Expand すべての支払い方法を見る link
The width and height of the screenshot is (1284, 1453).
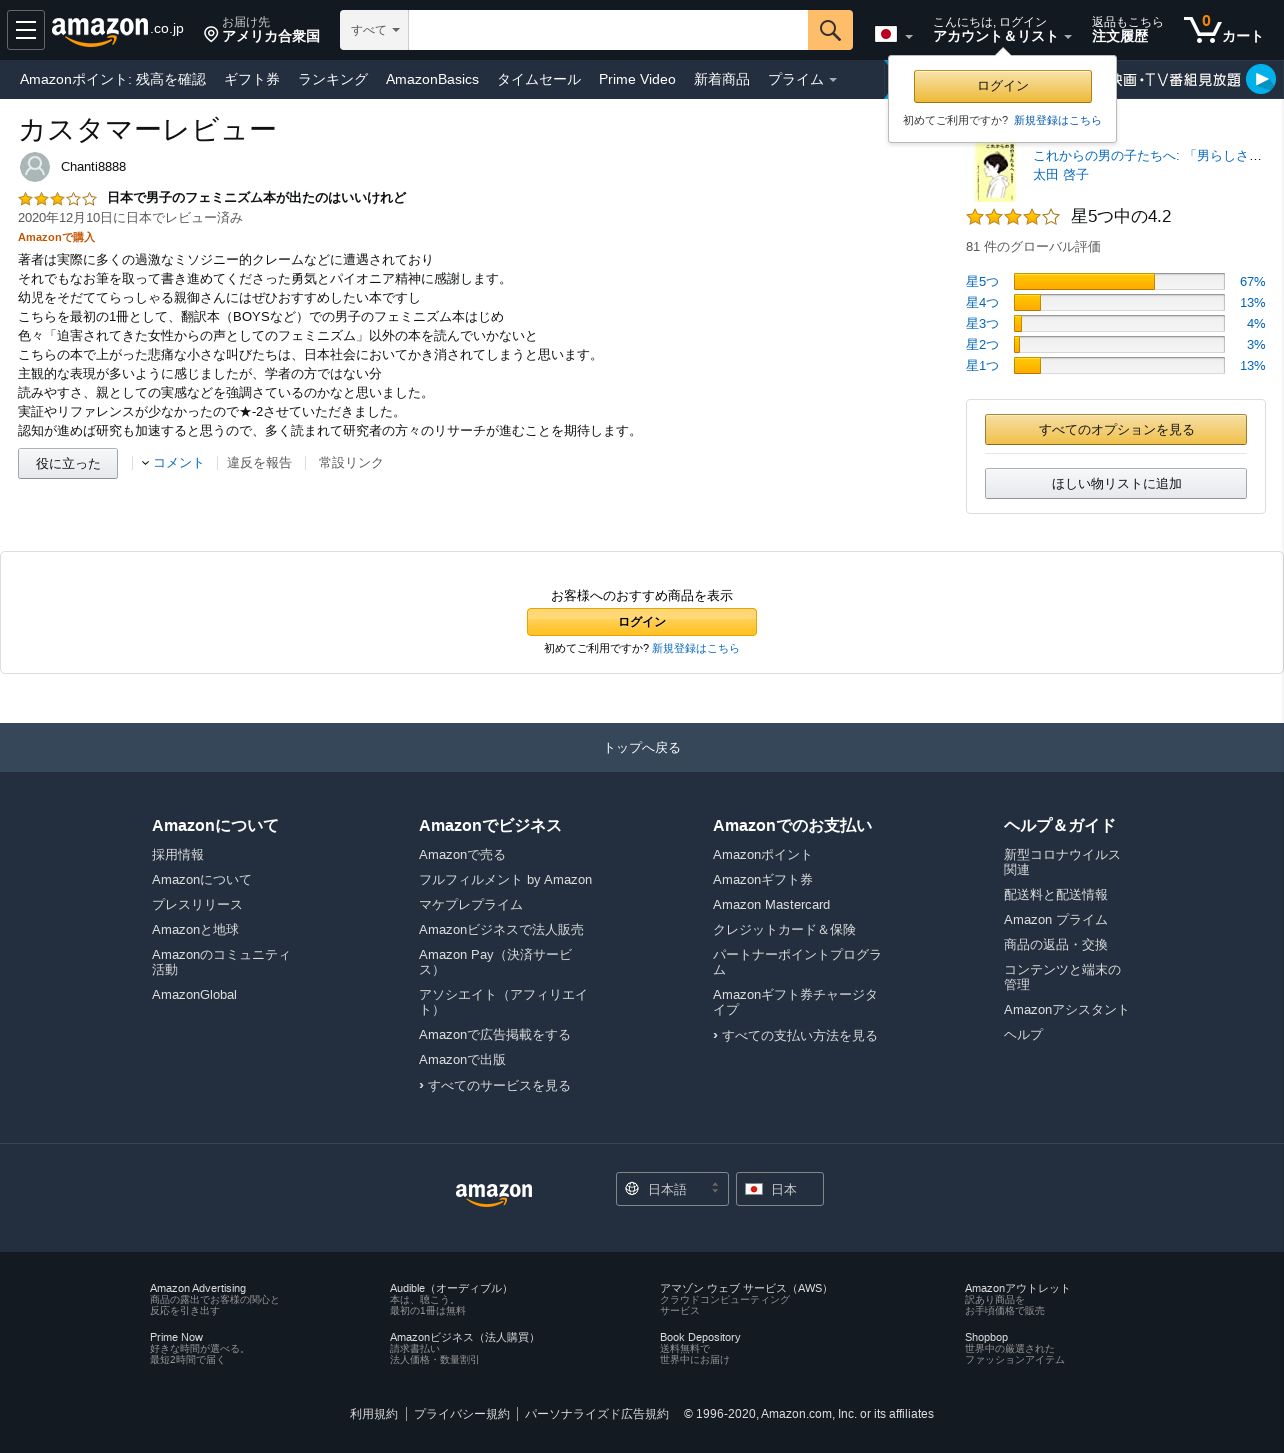[x=795, y=1036]
